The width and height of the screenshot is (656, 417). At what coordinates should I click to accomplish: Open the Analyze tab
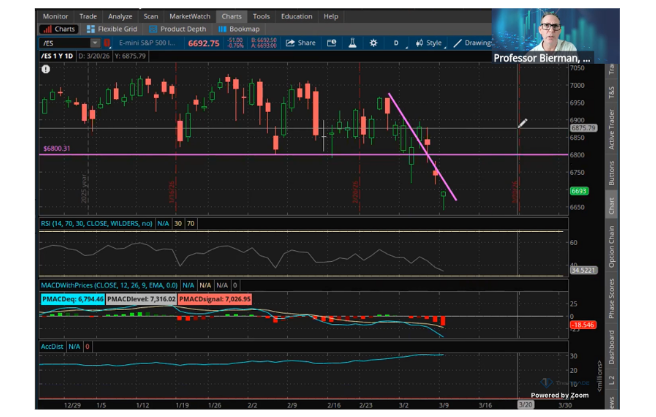click(x=120, y=16)
